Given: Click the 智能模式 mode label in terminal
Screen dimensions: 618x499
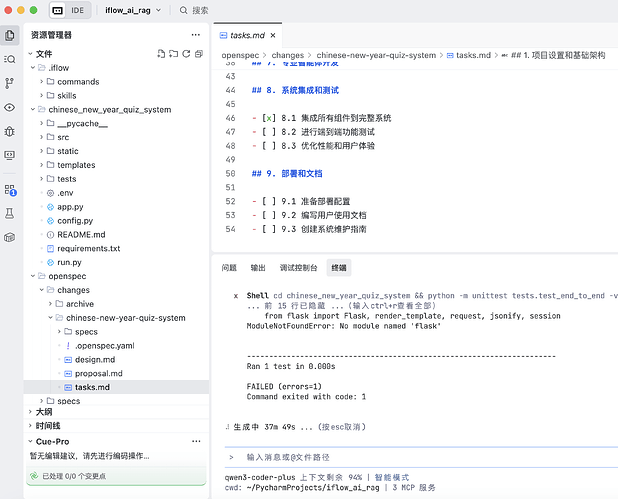Looking at the screenshot, I should (392, 477).
